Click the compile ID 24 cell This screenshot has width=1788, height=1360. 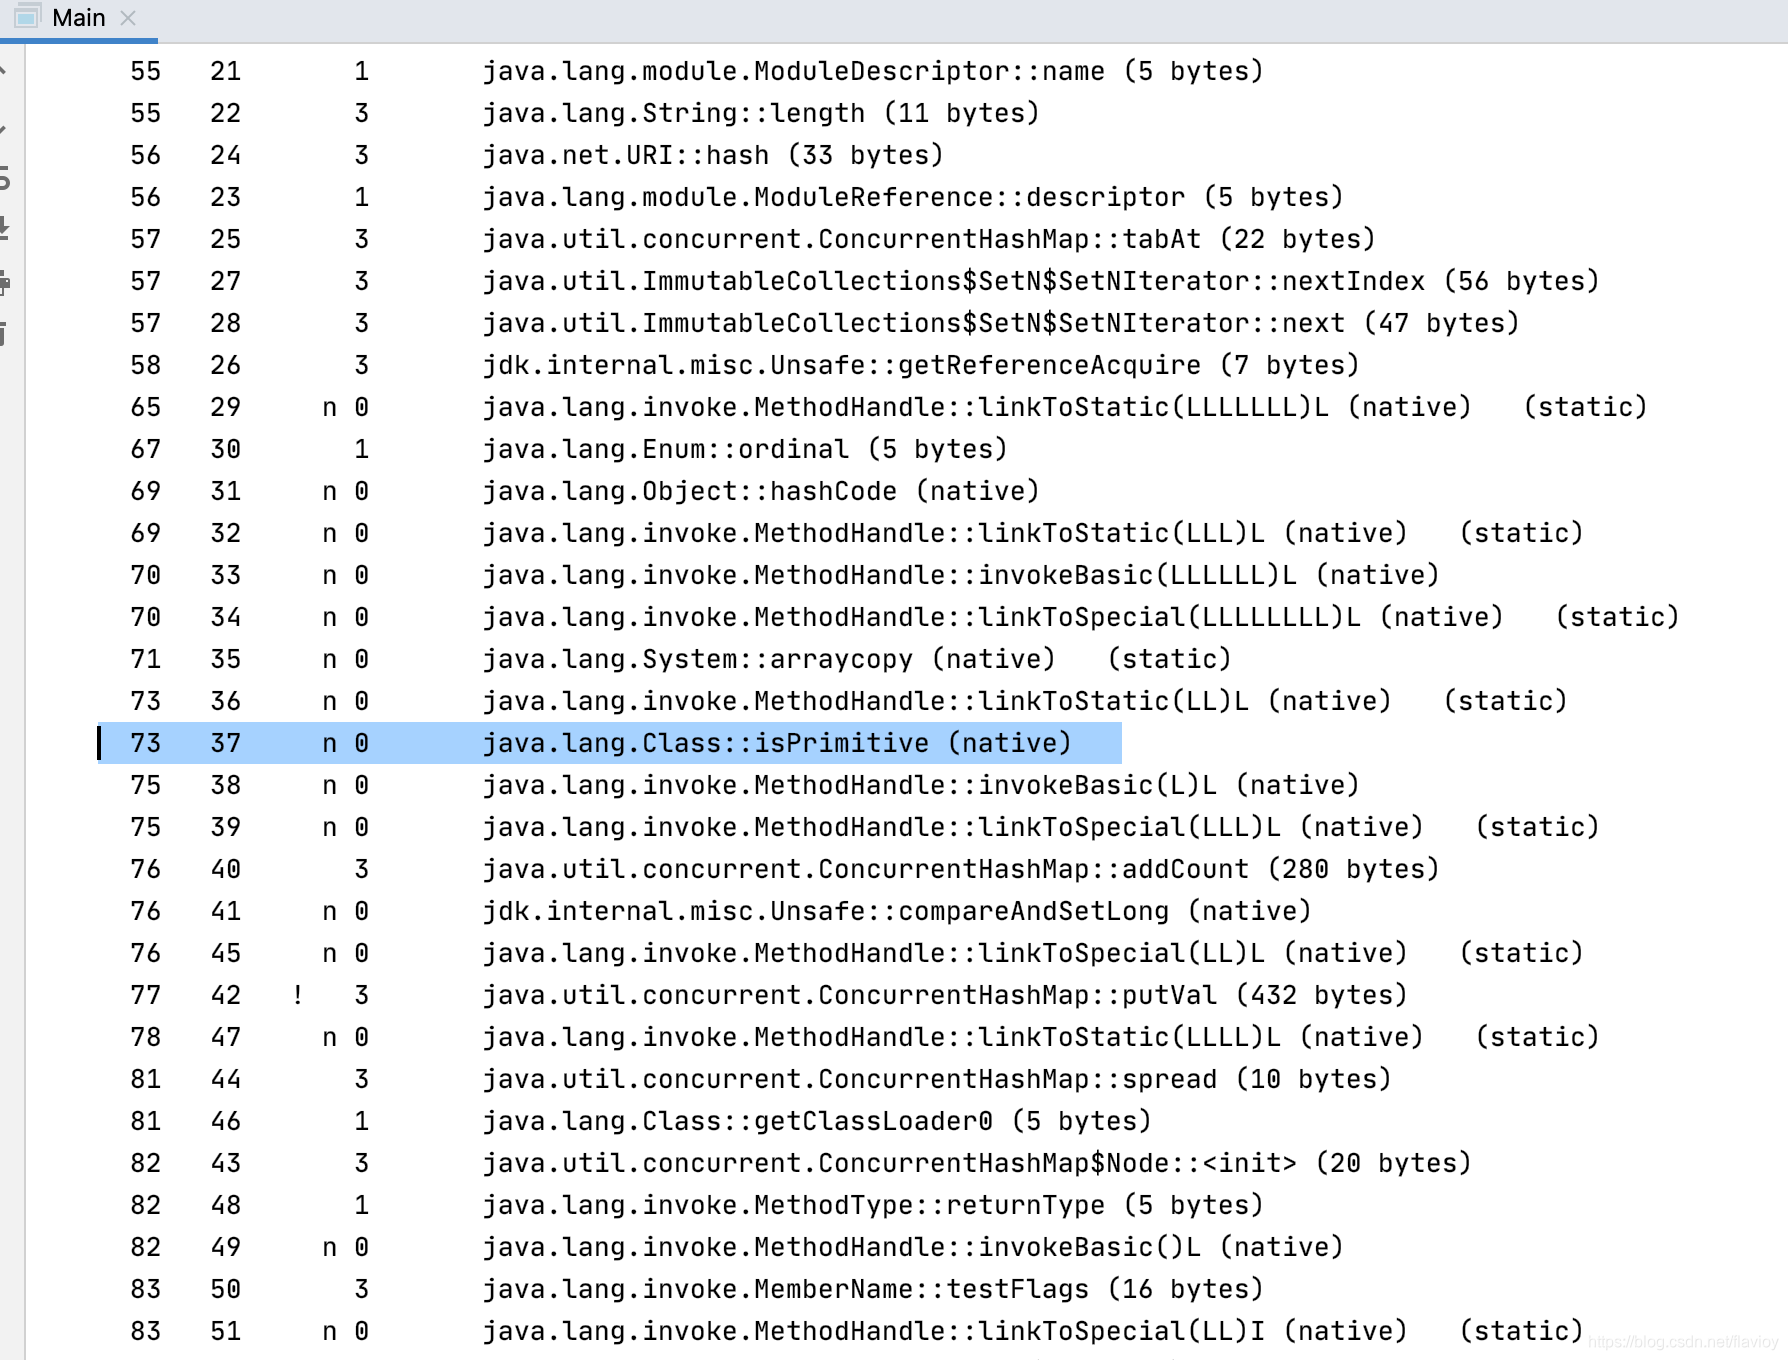coord(226,155)
